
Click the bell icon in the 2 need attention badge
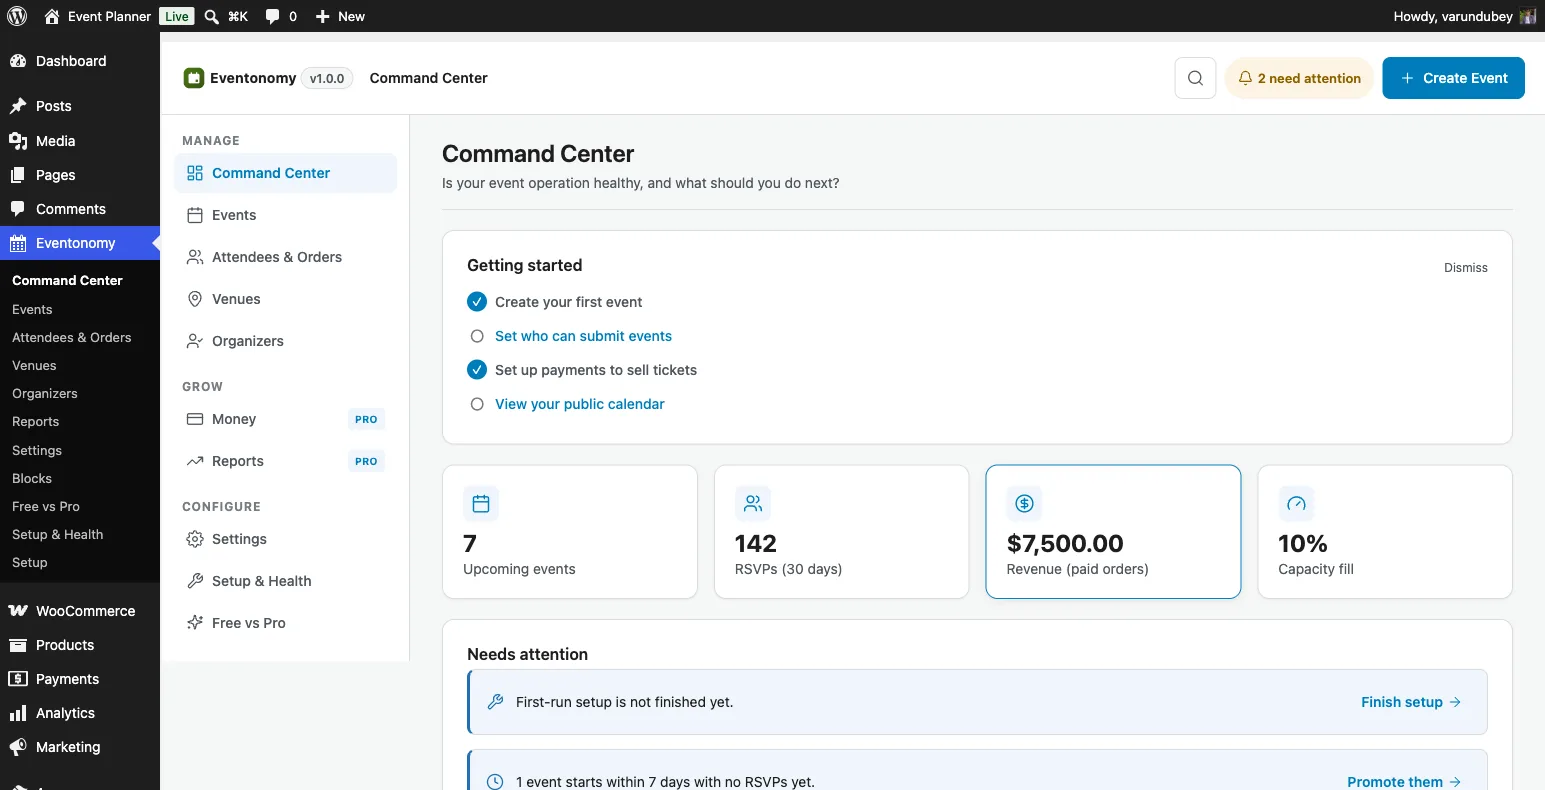[1245, 78]
